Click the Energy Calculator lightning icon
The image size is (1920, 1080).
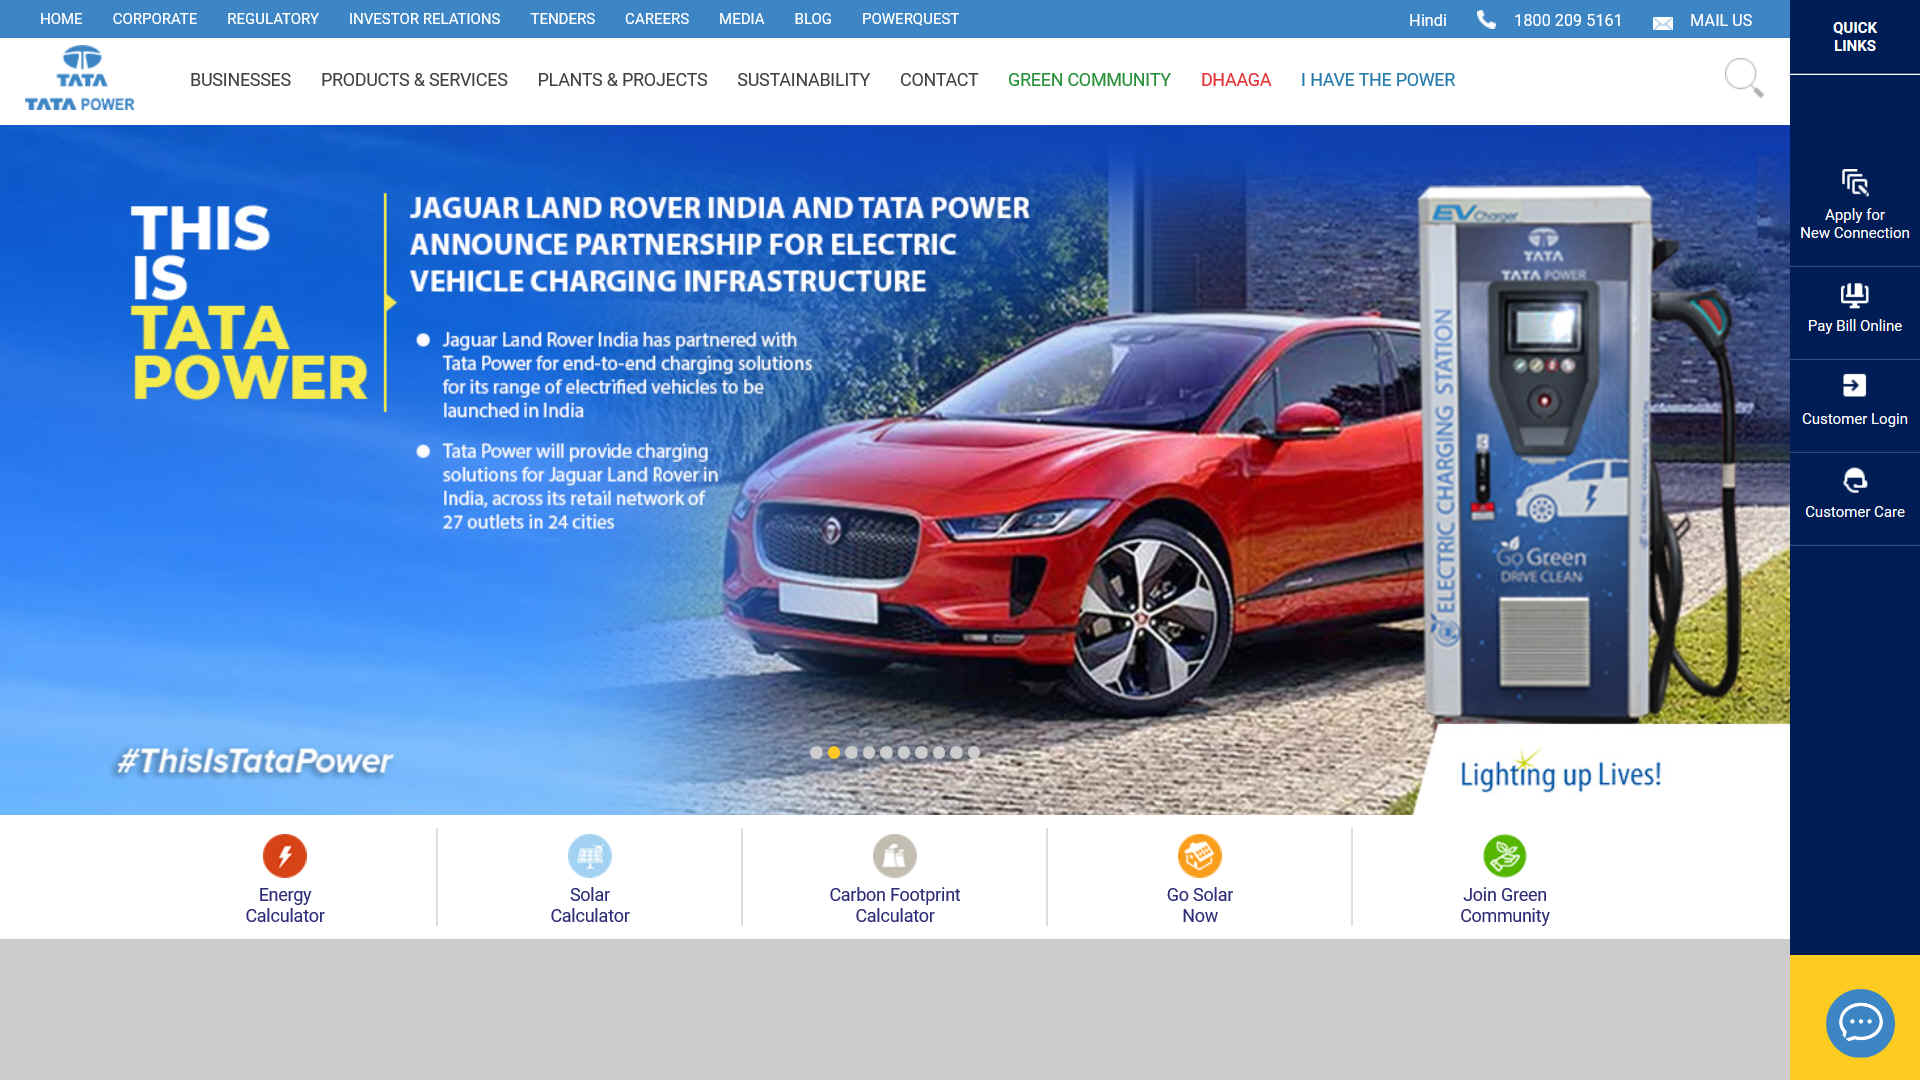(285, 856)
